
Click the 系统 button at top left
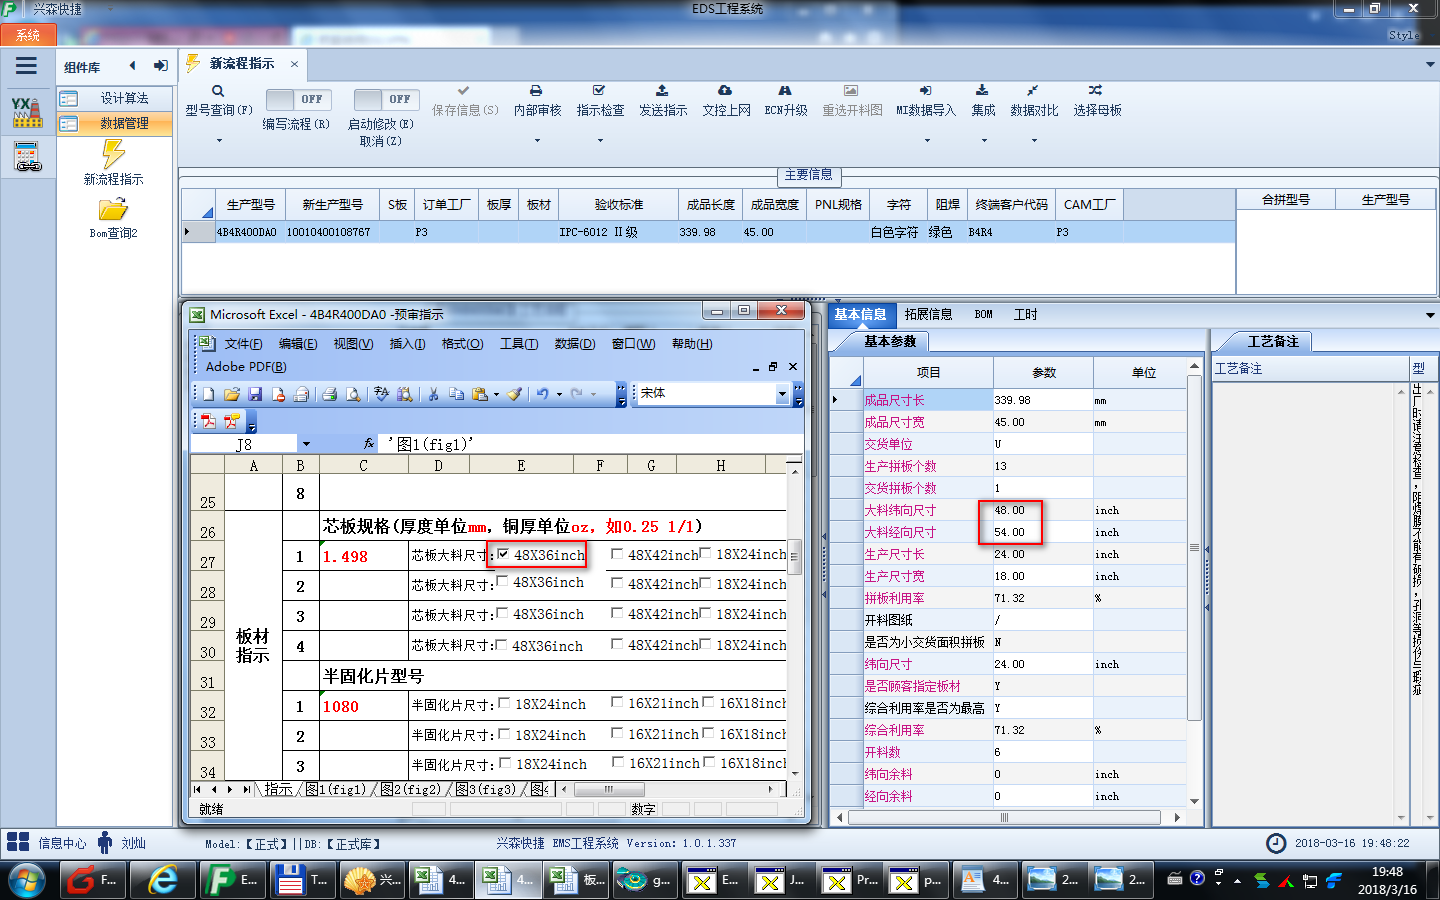click(28, 35)
